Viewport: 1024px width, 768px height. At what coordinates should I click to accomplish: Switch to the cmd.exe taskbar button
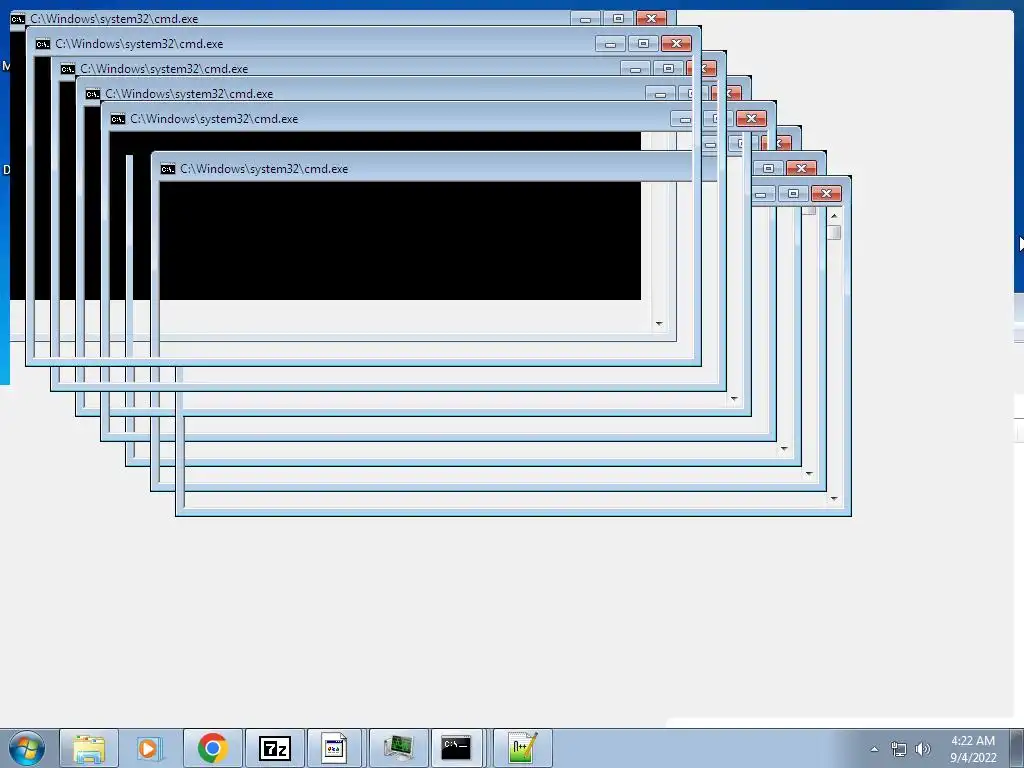point(456,748)
